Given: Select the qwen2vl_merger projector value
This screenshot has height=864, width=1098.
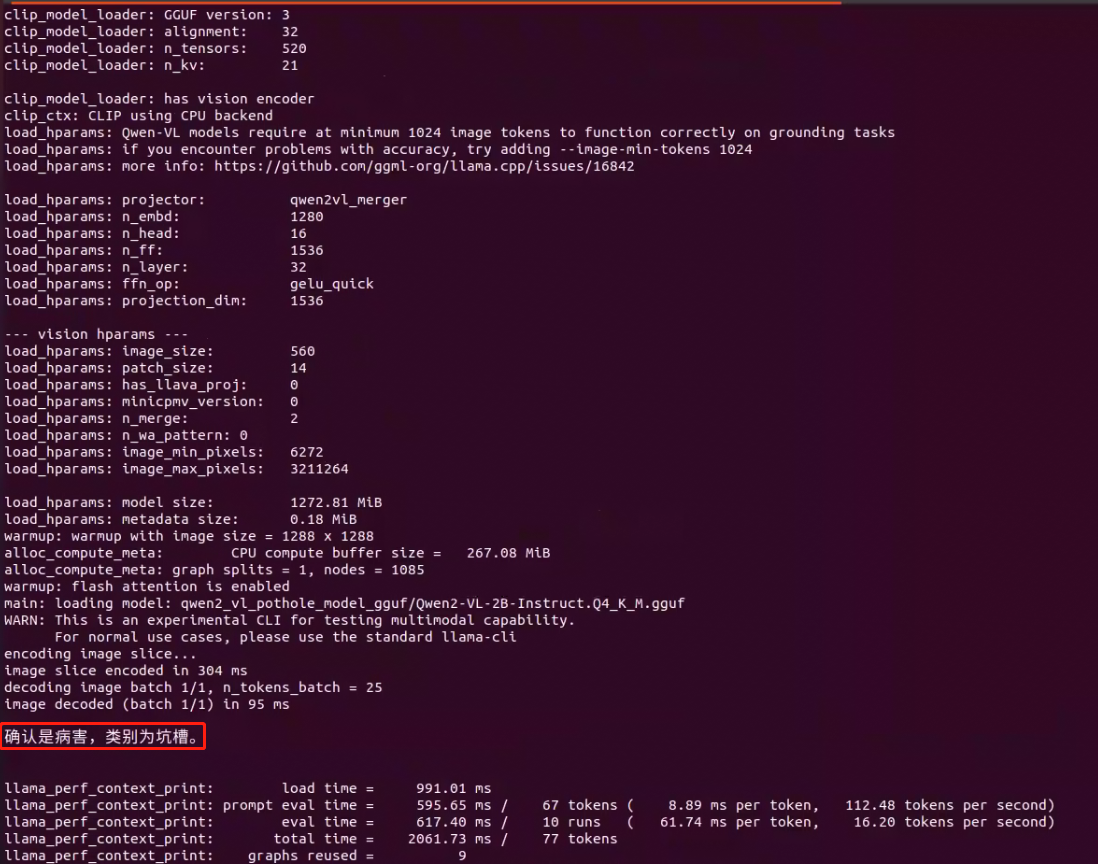Looking at the screenshot, I should [x=348, y=199].
